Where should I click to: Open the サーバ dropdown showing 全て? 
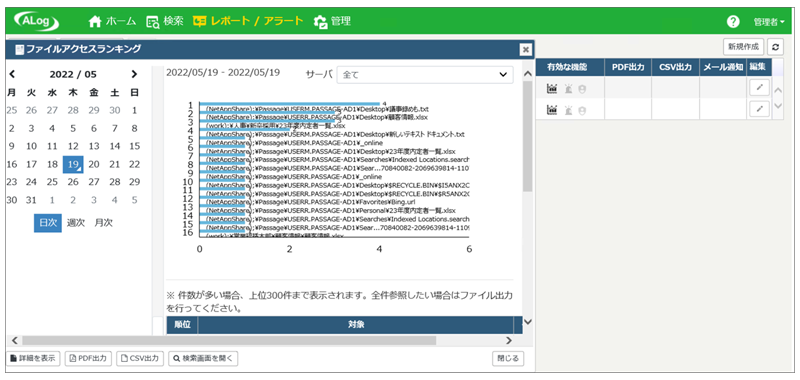424,74
